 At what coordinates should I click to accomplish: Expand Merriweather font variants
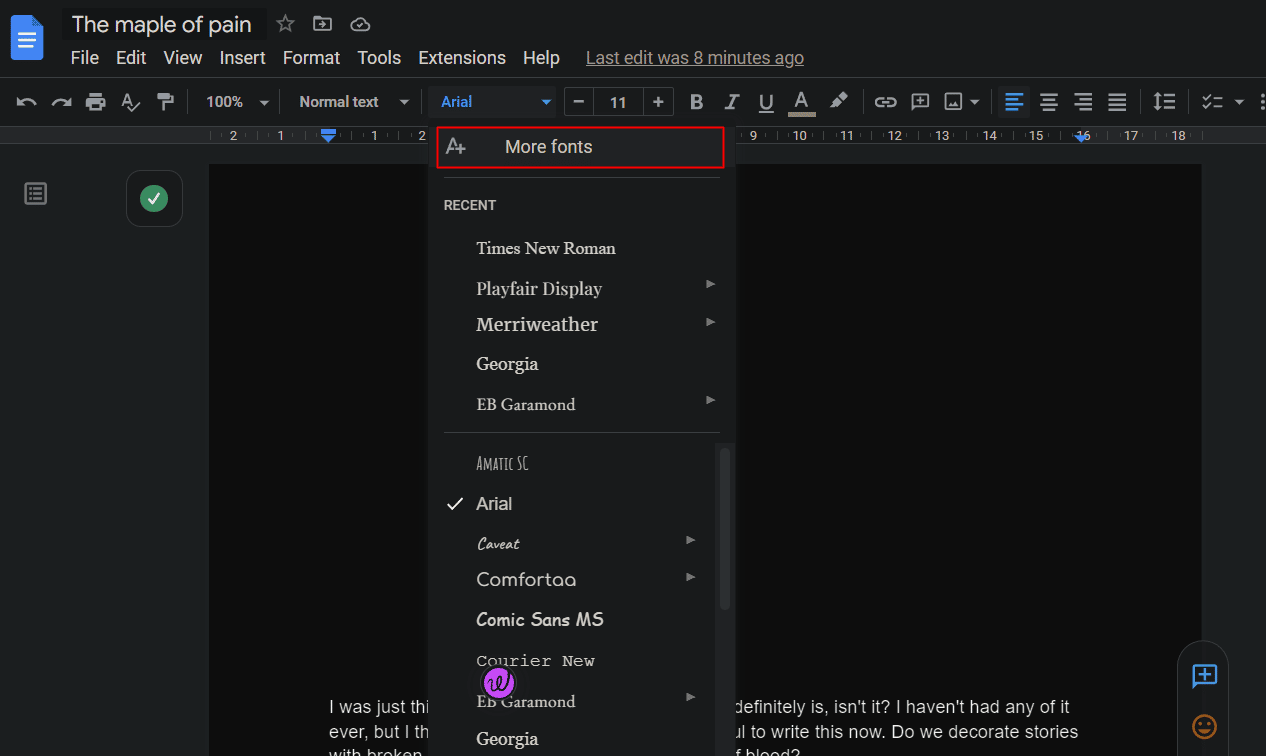[711, 322]
